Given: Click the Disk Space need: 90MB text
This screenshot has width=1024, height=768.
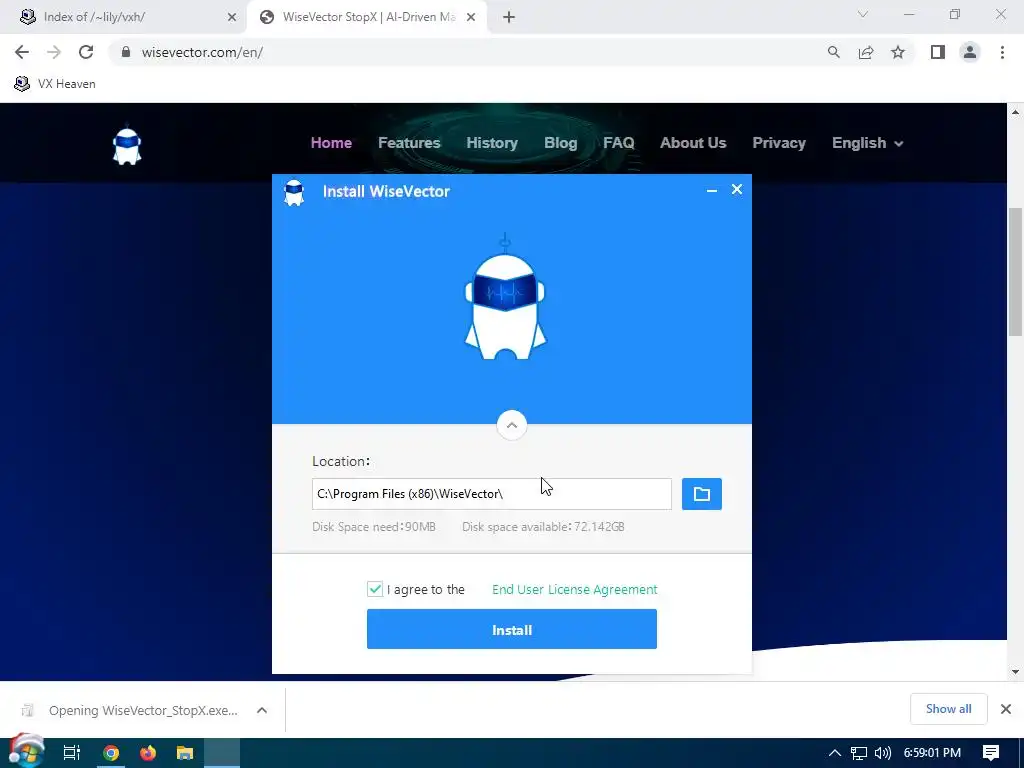Looking at the screenshot, I should 374,527.
